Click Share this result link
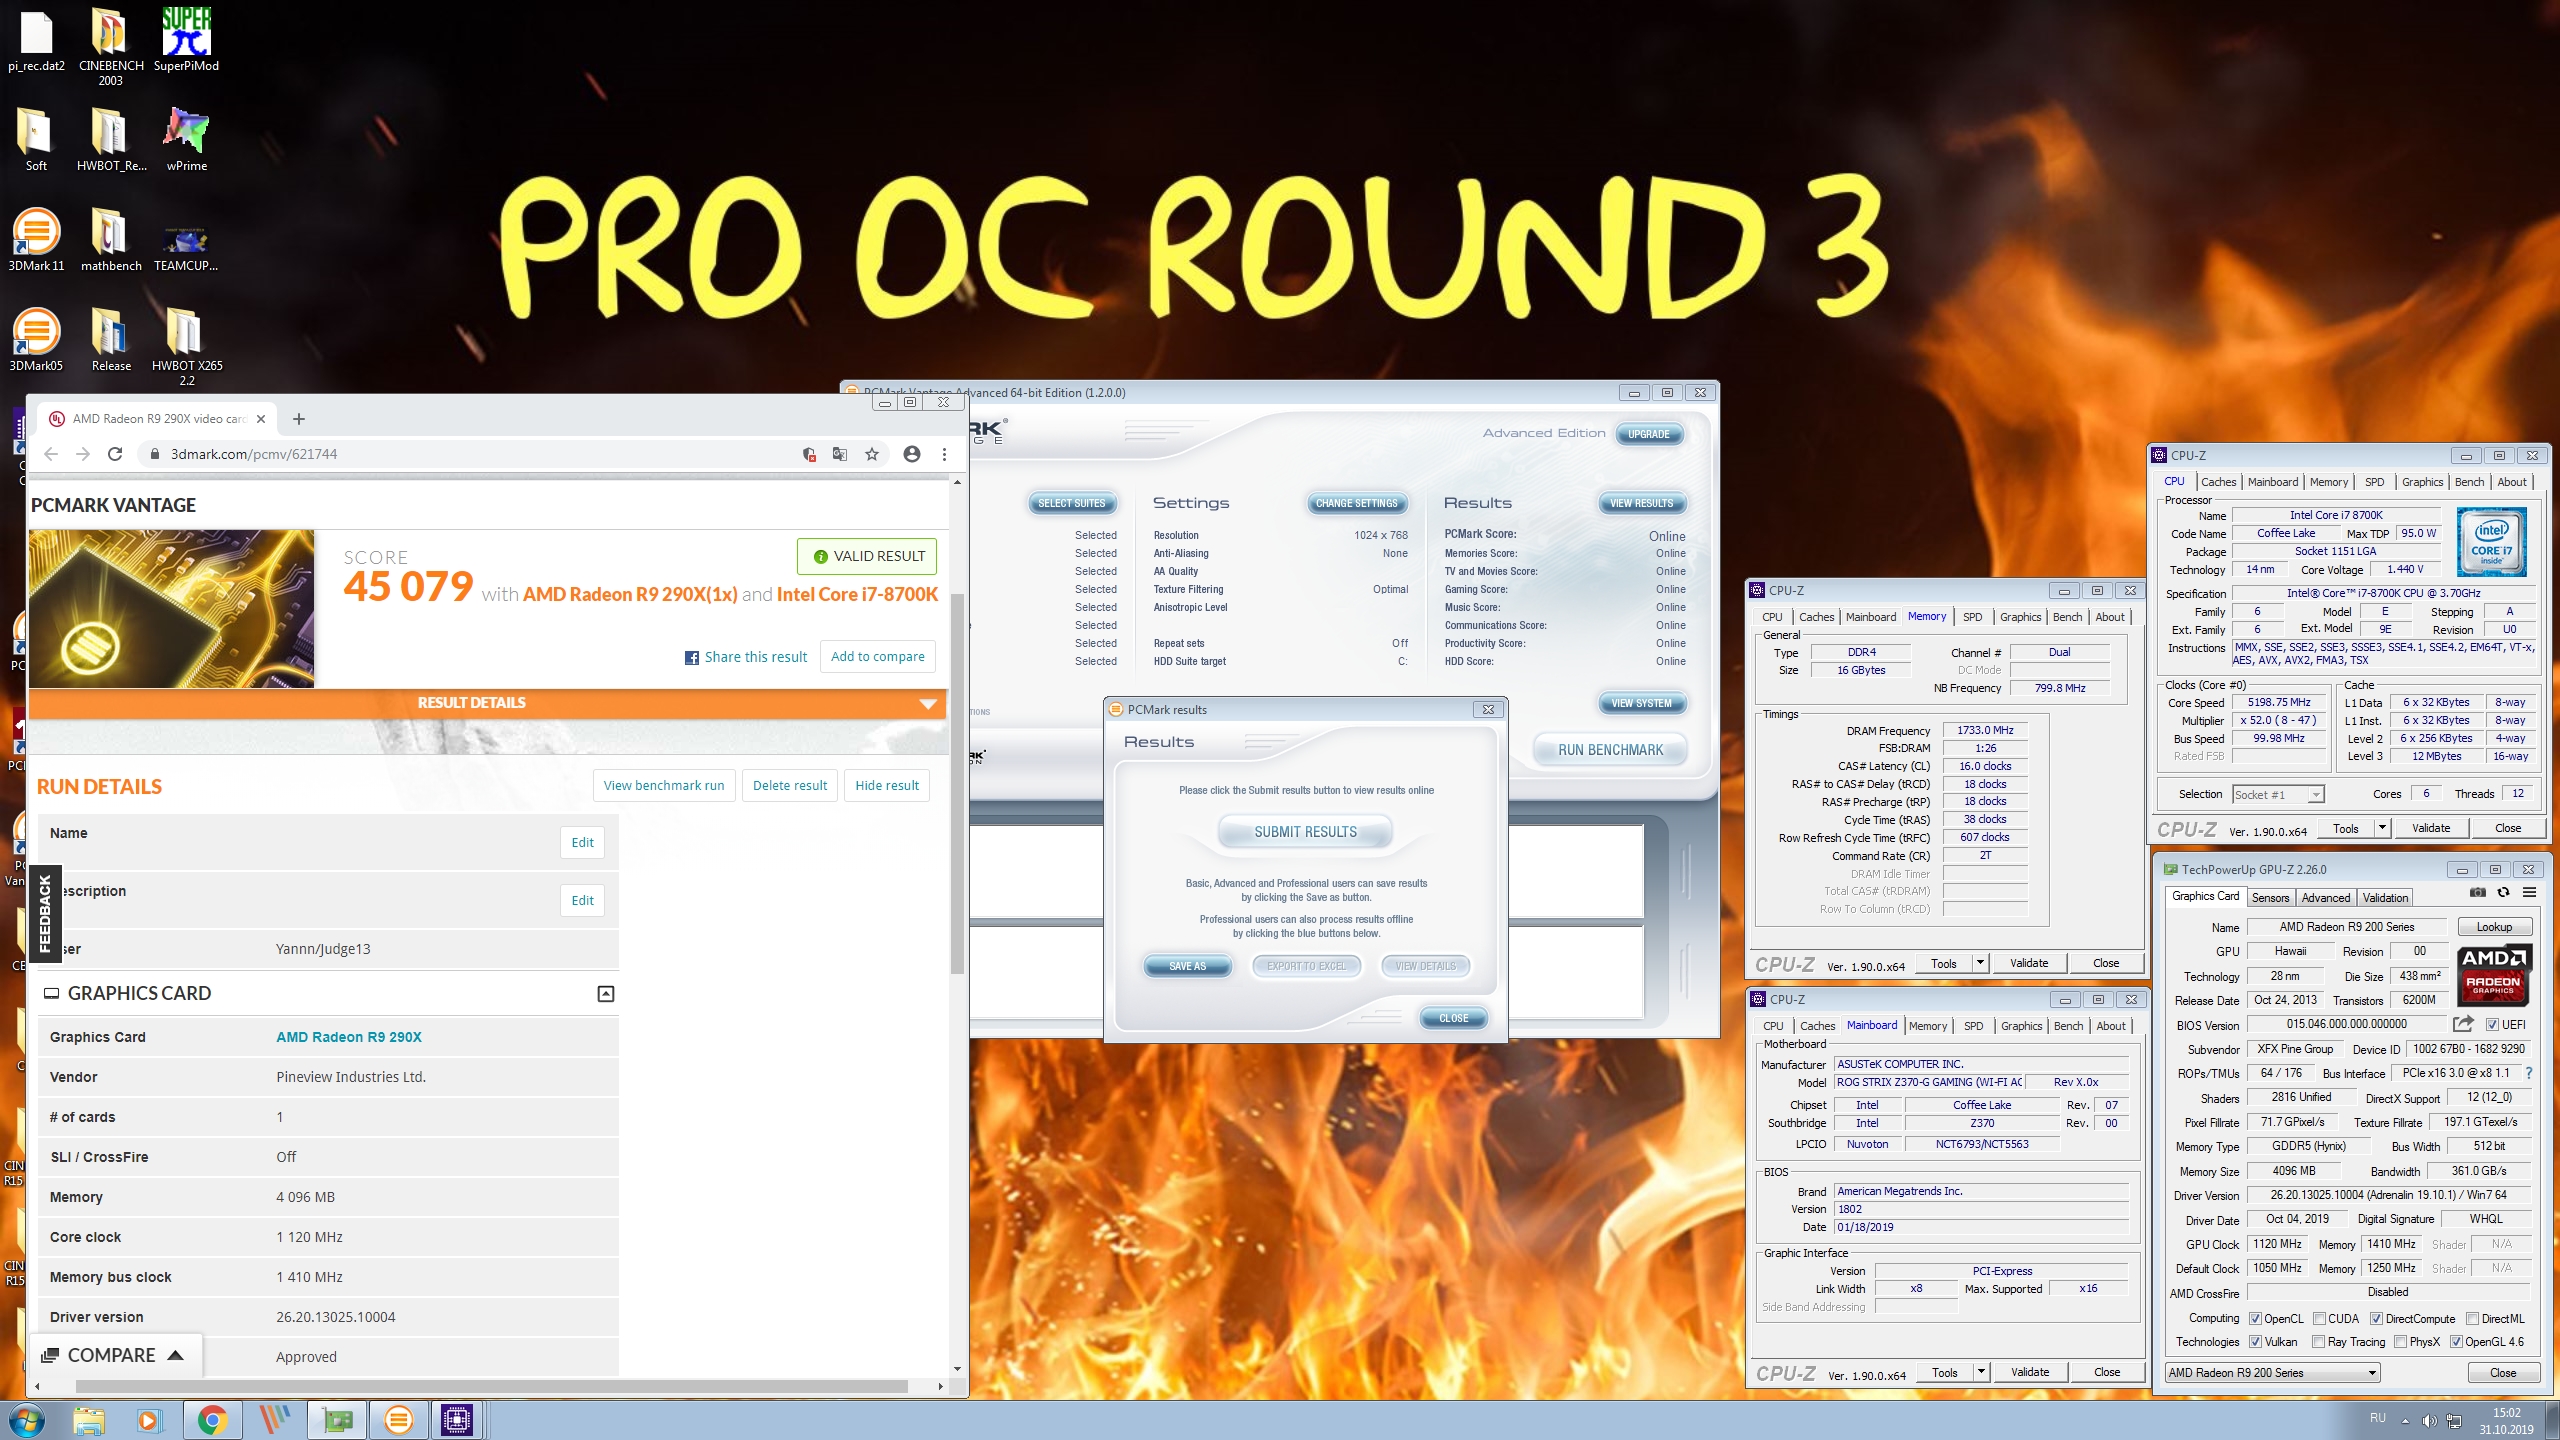Image resolution: width=2560 pixels, height=1440 pixels. pyautogui.click(x=746, y=657)
